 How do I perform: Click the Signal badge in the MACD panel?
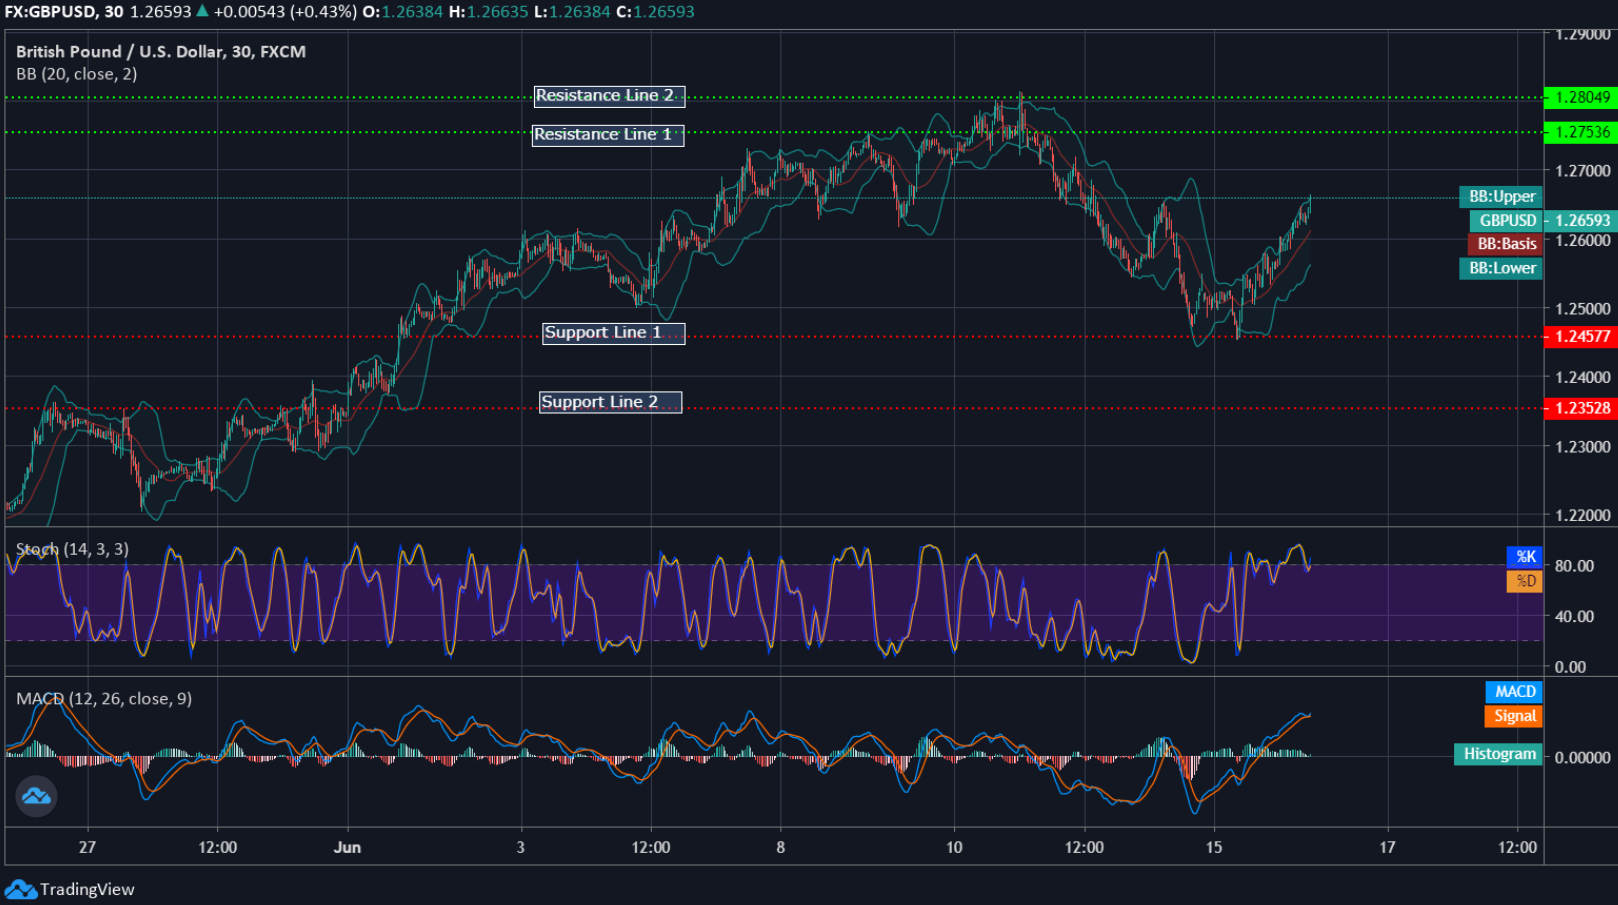[x=1513, y=716]
